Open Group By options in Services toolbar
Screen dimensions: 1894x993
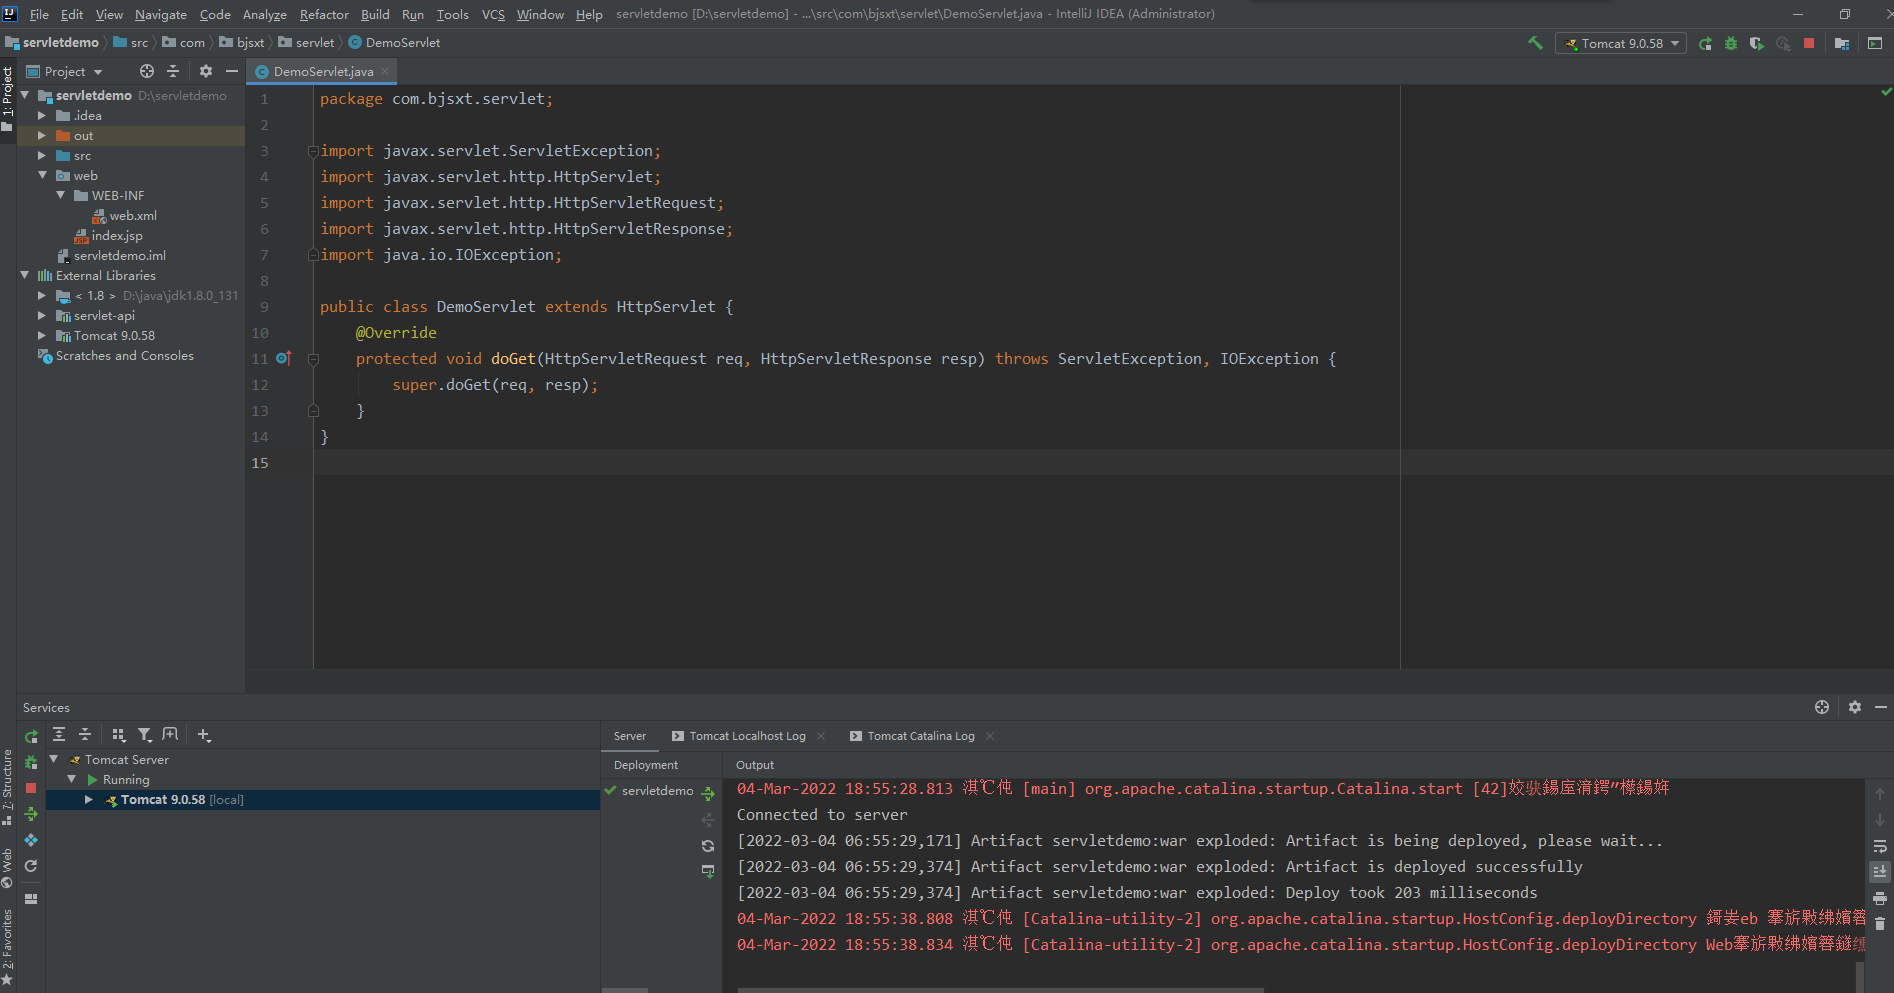pyautogui.click(x=118, y=734)
